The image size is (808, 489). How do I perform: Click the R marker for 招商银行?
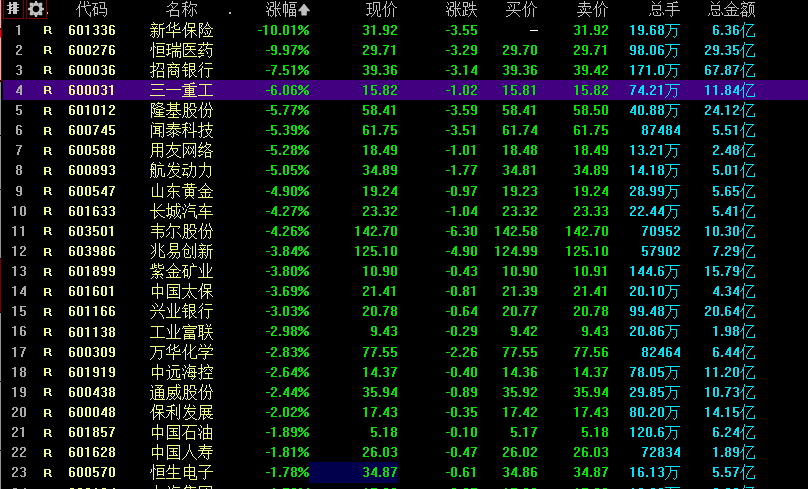48,71
